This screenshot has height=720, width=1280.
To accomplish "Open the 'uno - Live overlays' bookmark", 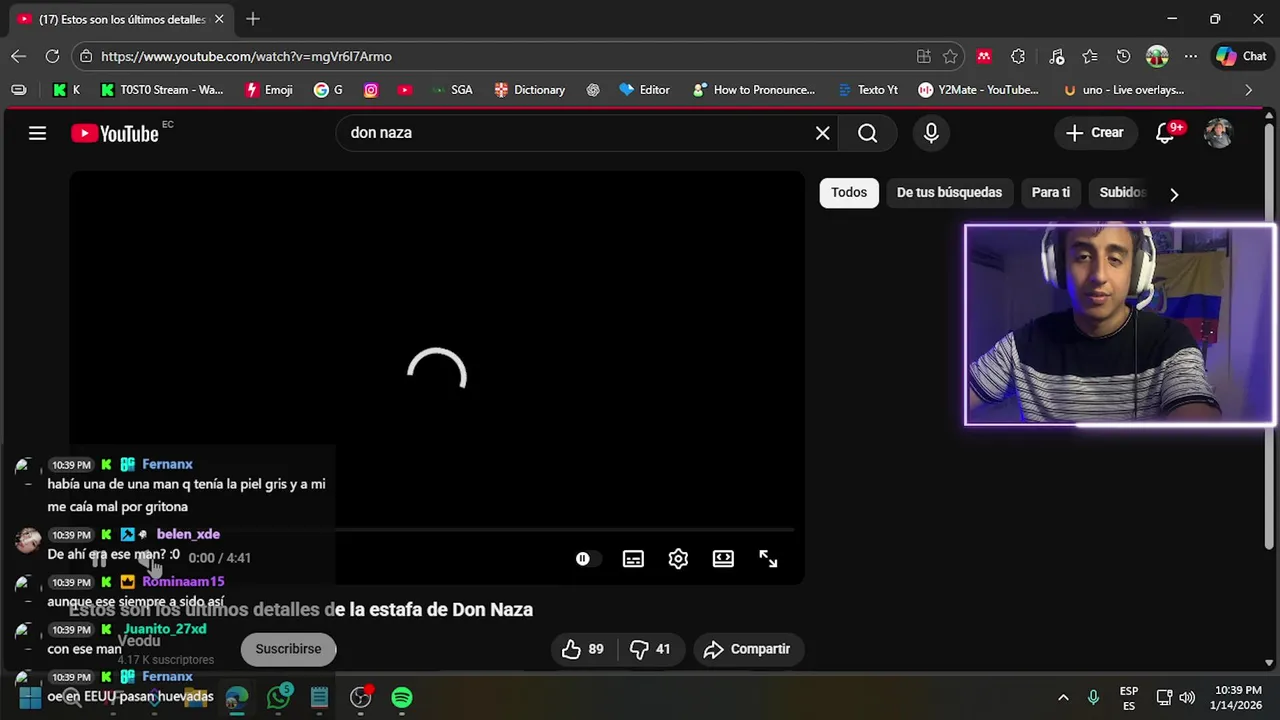I will 1124,90.
